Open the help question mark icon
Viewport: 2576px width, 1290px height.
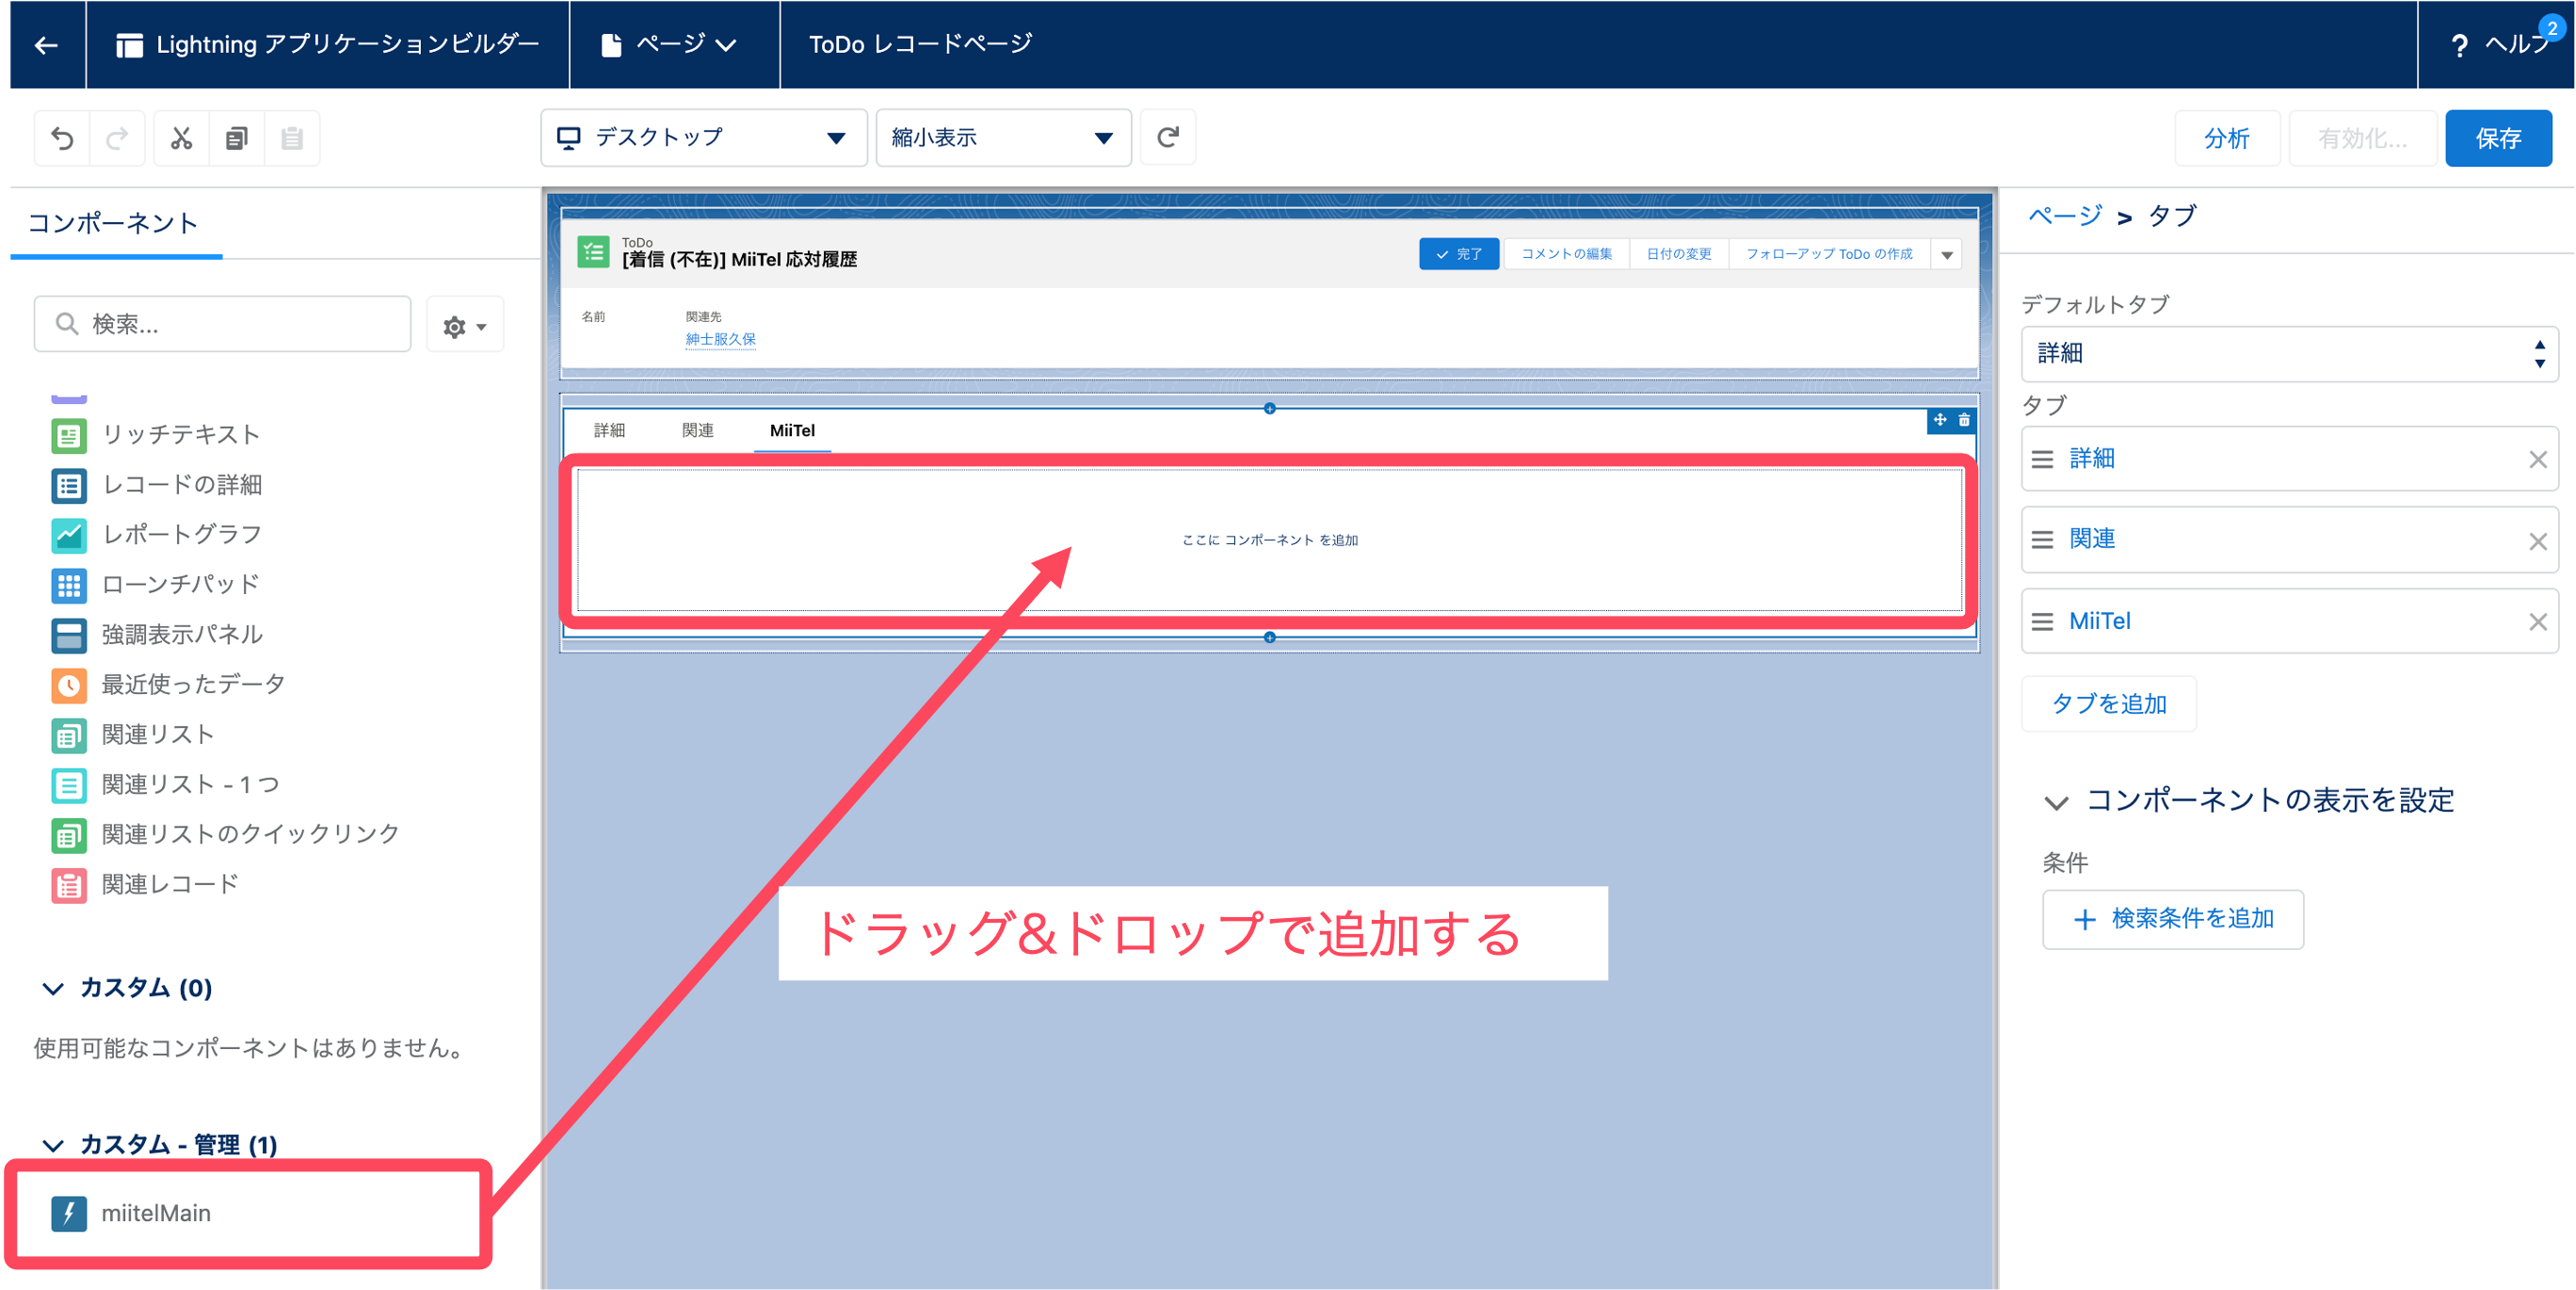pyautogui.click(x=2459, y=45)
